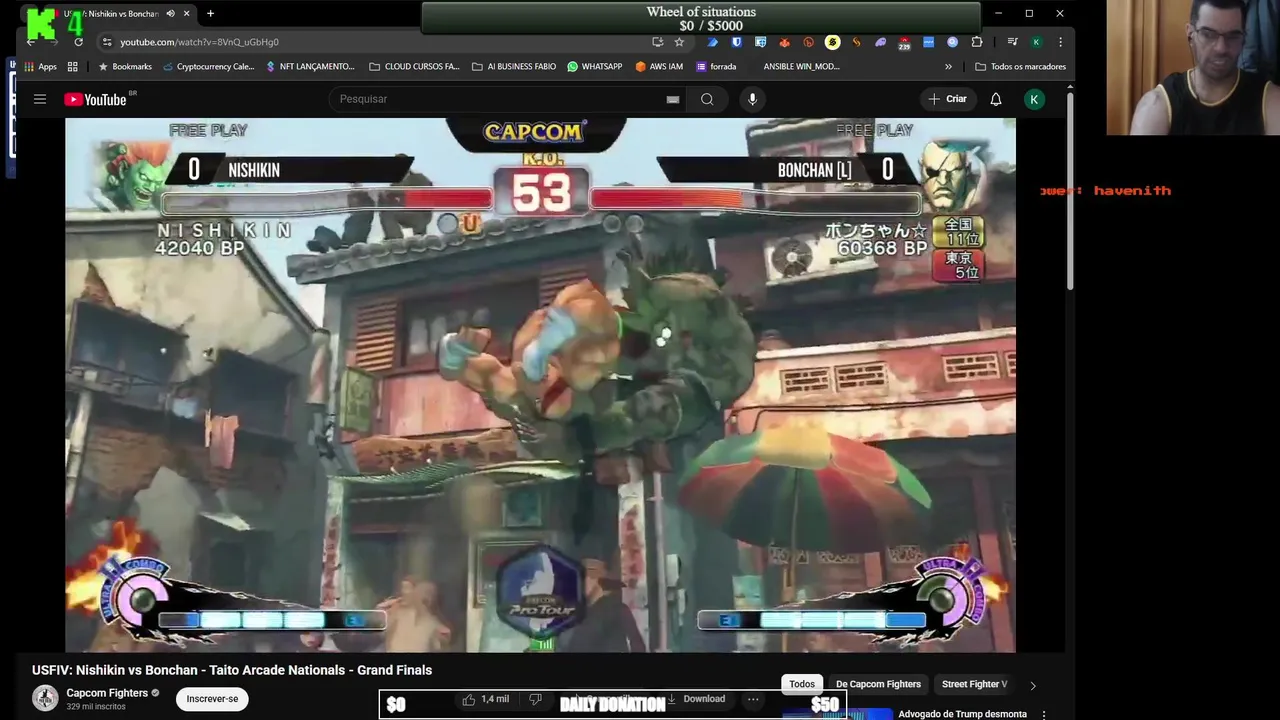This screenshot has height=720, width=1280.
Task: Open Cryptocurrency Cale... bookmark
Action: 207,67
